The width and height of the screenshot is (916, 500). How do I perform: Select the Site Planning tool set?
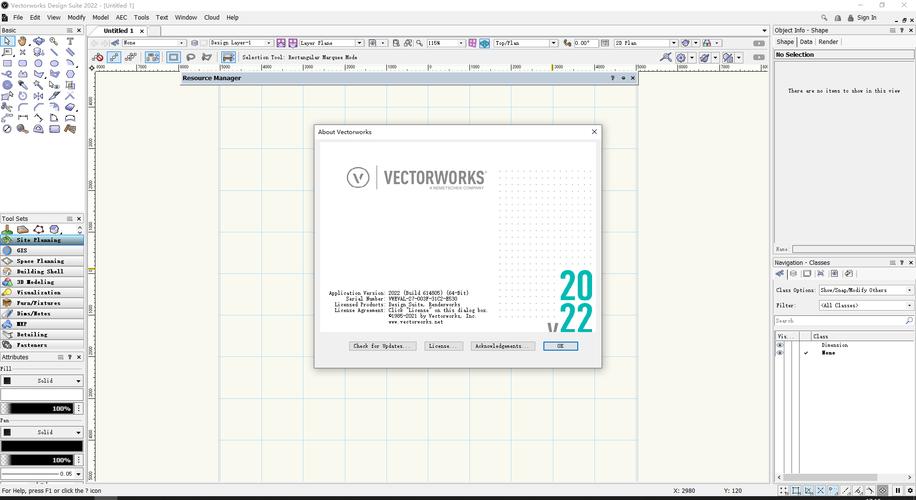coord(41,239)
